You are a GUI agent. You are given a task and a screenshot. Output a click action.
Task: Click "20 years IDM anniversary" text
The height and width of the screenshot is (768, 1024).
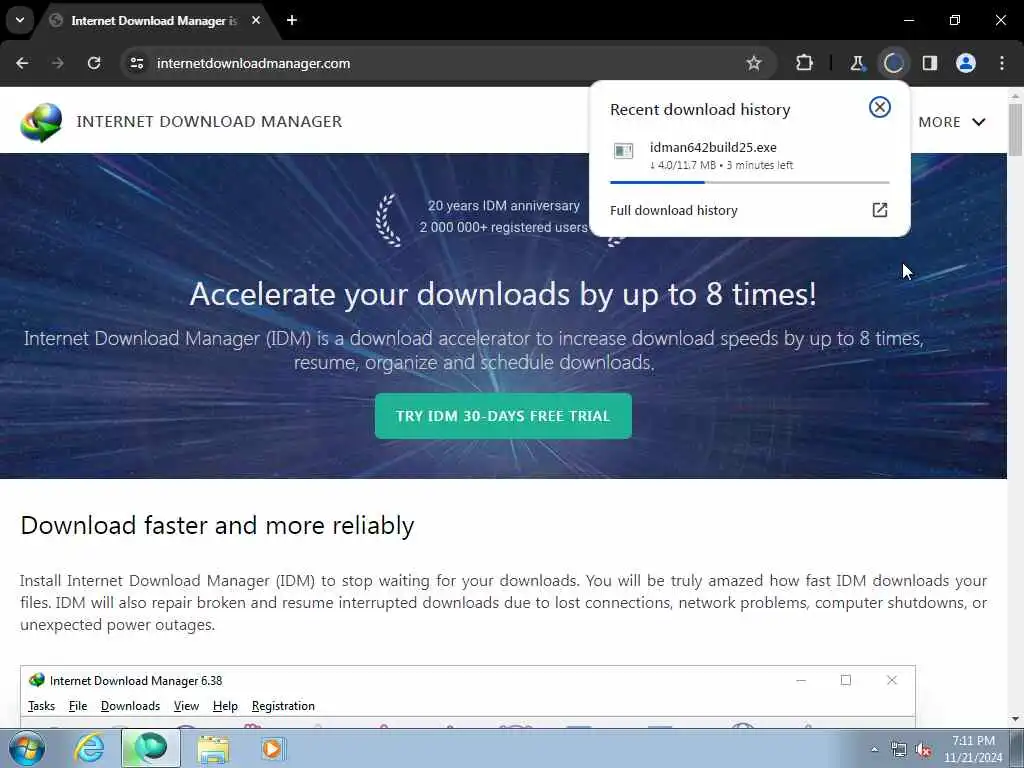click(504, 206)
